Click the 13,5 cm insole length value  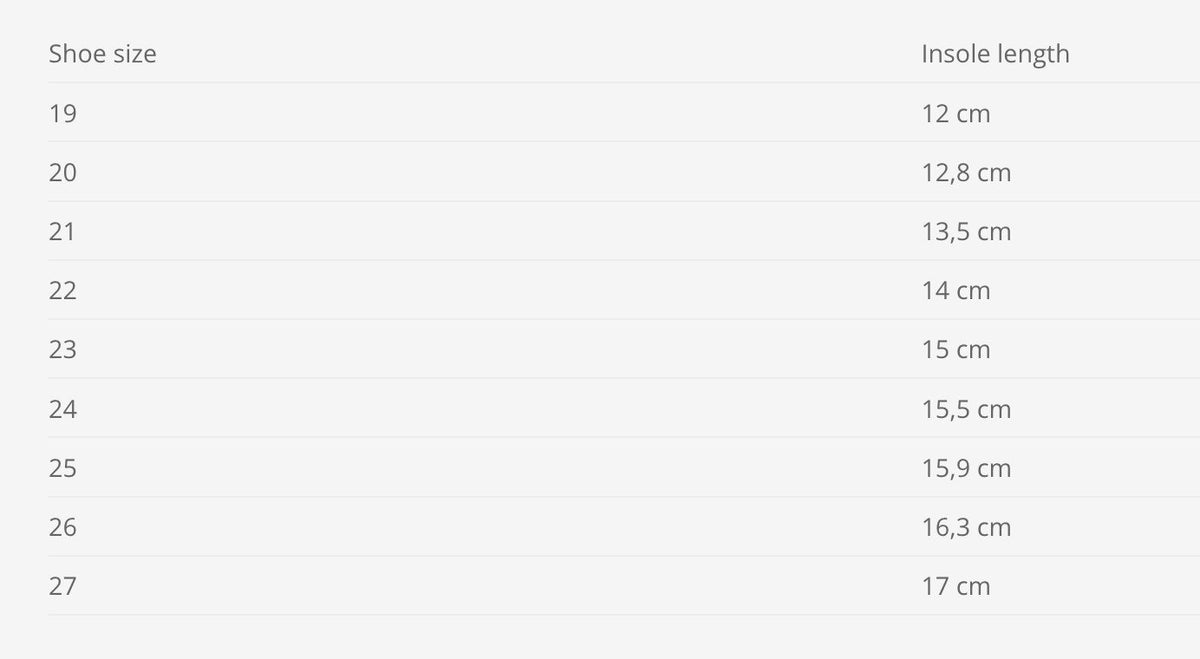966,231
